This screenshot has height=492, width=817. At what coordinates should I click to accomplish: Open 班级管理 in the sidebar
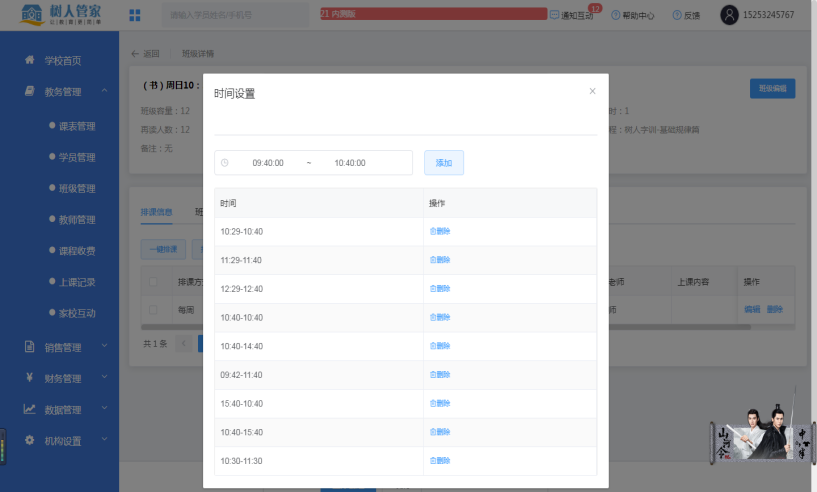point(77,189)
